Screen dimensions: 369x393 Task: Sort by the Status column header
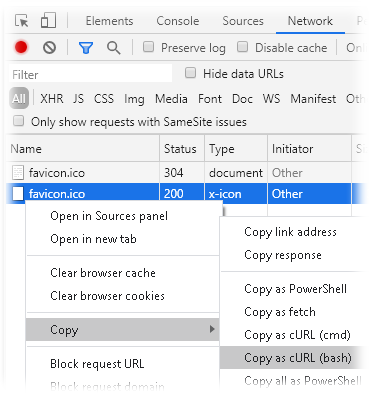(182, 149)
